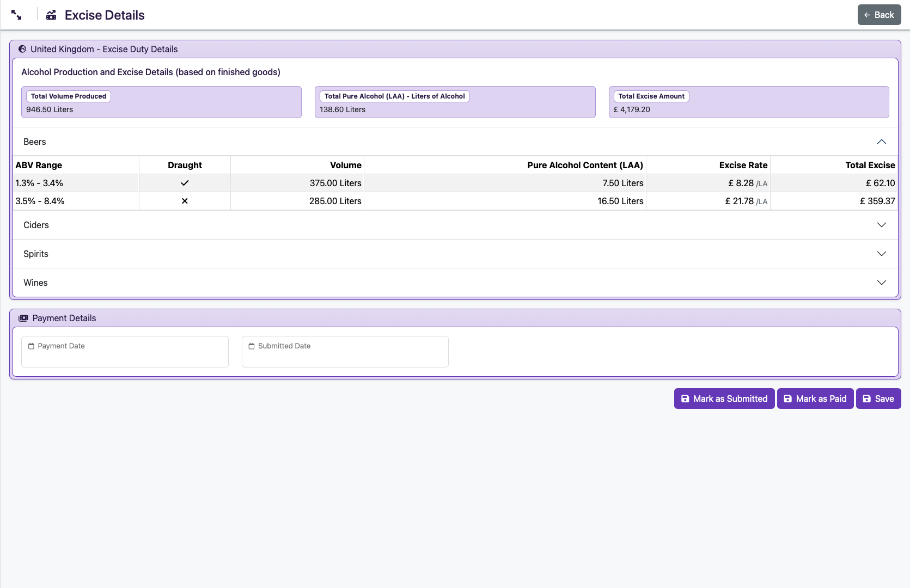Viewport: 910px width, 588px height.
Task: Go back using the Back button
Action: click(879, 15)
